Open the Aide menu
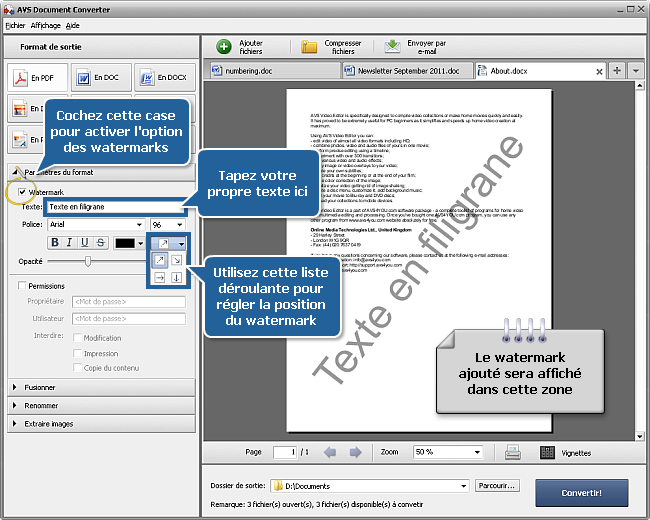Viewport: 650px width, 520px height. 73,25
